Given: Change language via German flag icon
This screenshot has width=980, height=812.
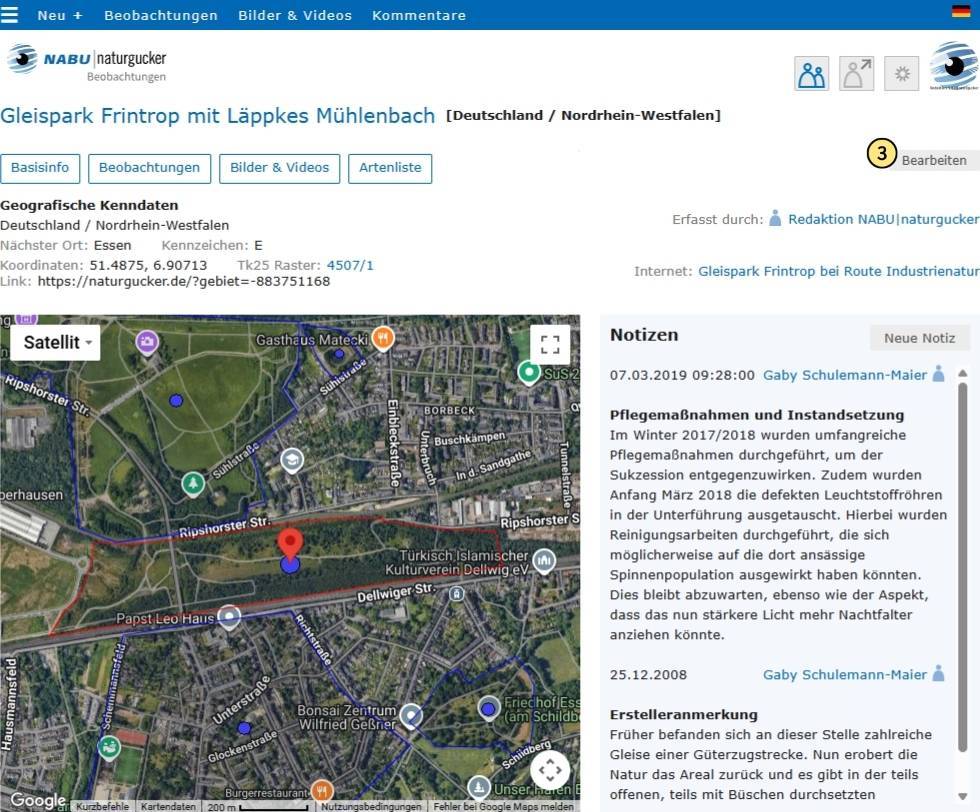Looking at the screenshot, I should point(961,11).
